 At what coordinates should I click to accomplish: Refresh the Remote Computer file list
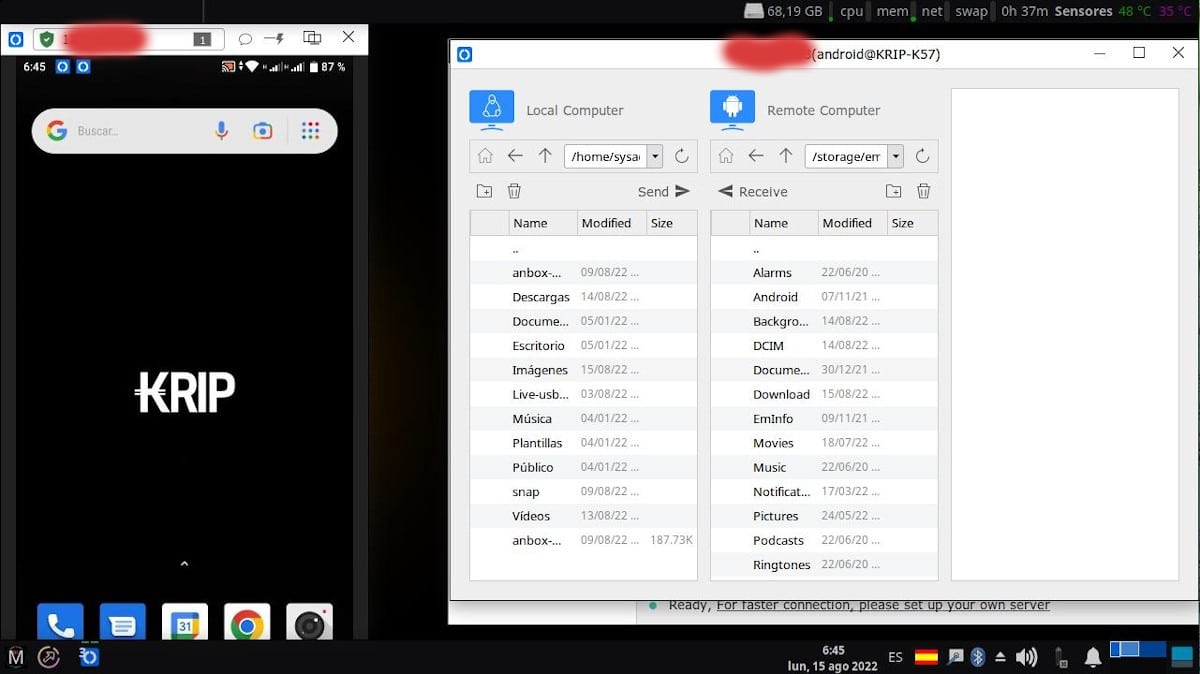tap(923, 156)
